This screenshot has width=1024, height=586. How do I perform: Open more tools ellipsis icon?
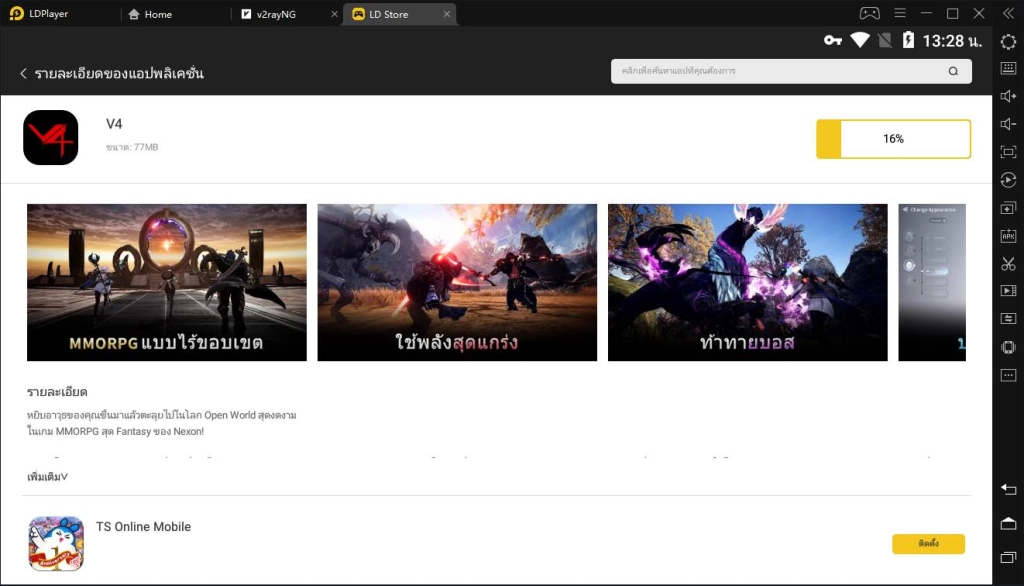(1008, 375)
